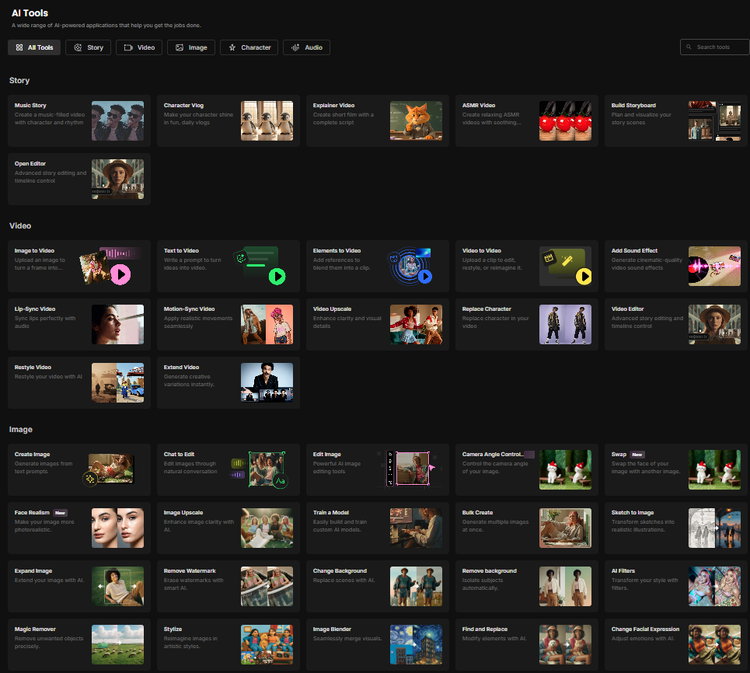
Task: Select the All Tools filter tab
Action: pyautogui.click(x=33, y=47)
